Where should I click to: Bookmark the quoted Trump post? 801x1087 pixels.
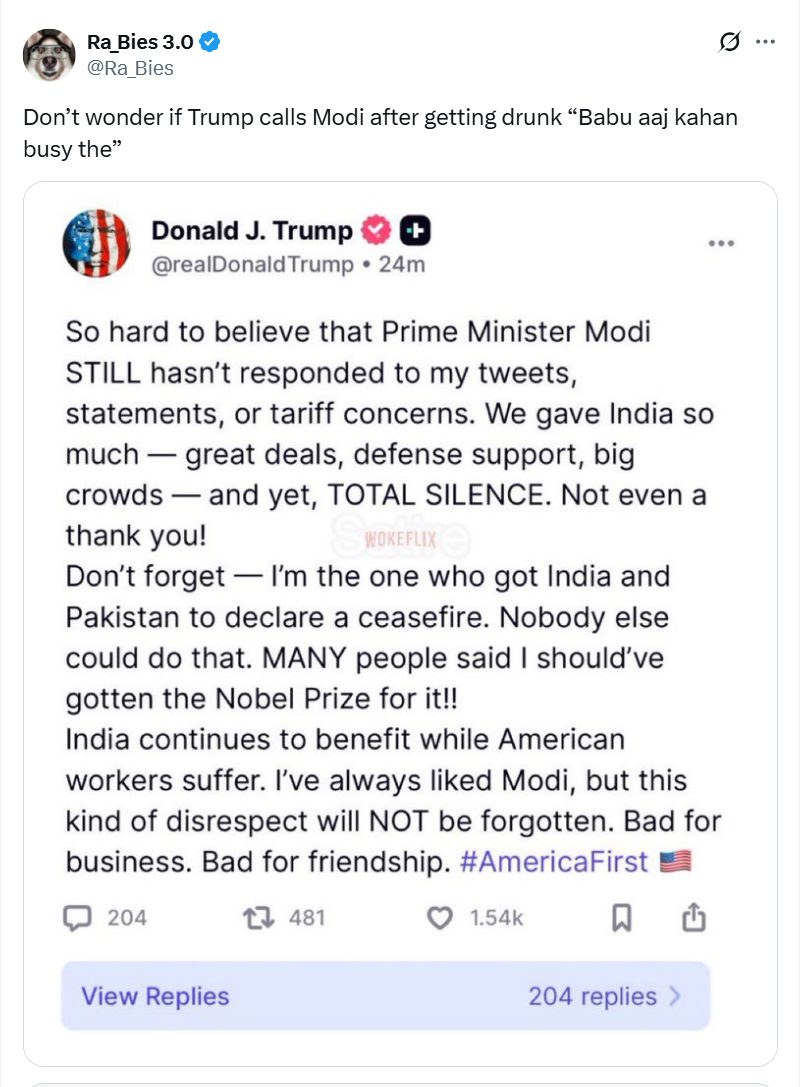click(622, 917)
